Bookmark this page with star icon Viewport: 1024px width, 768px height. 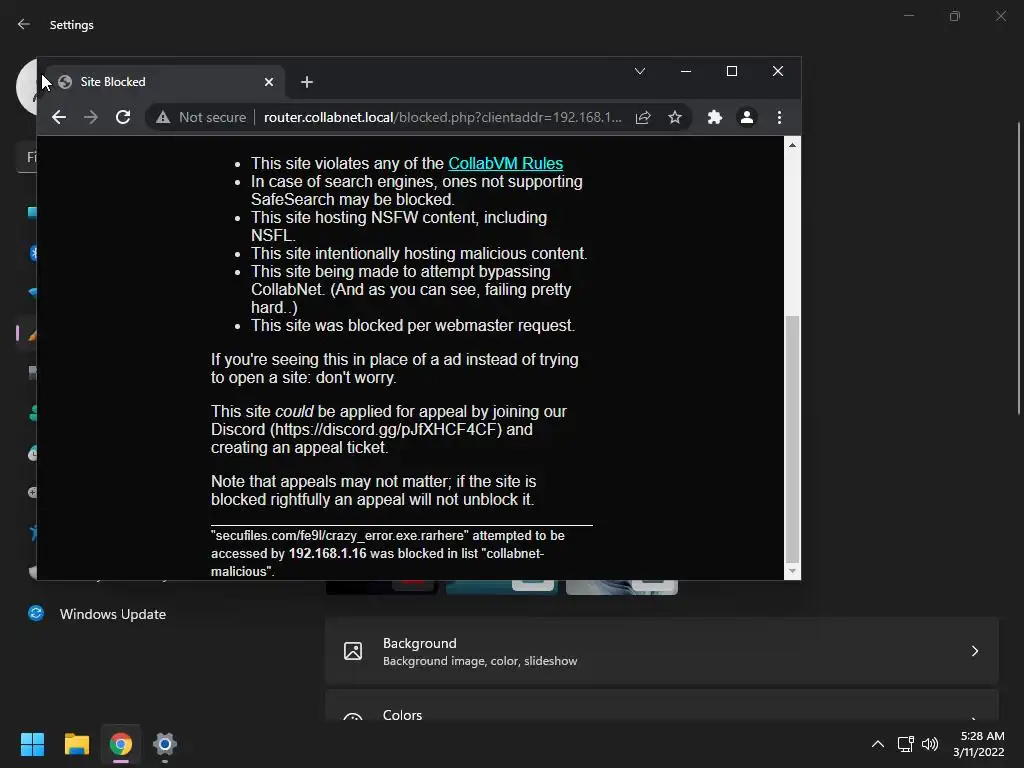point(675,118)
